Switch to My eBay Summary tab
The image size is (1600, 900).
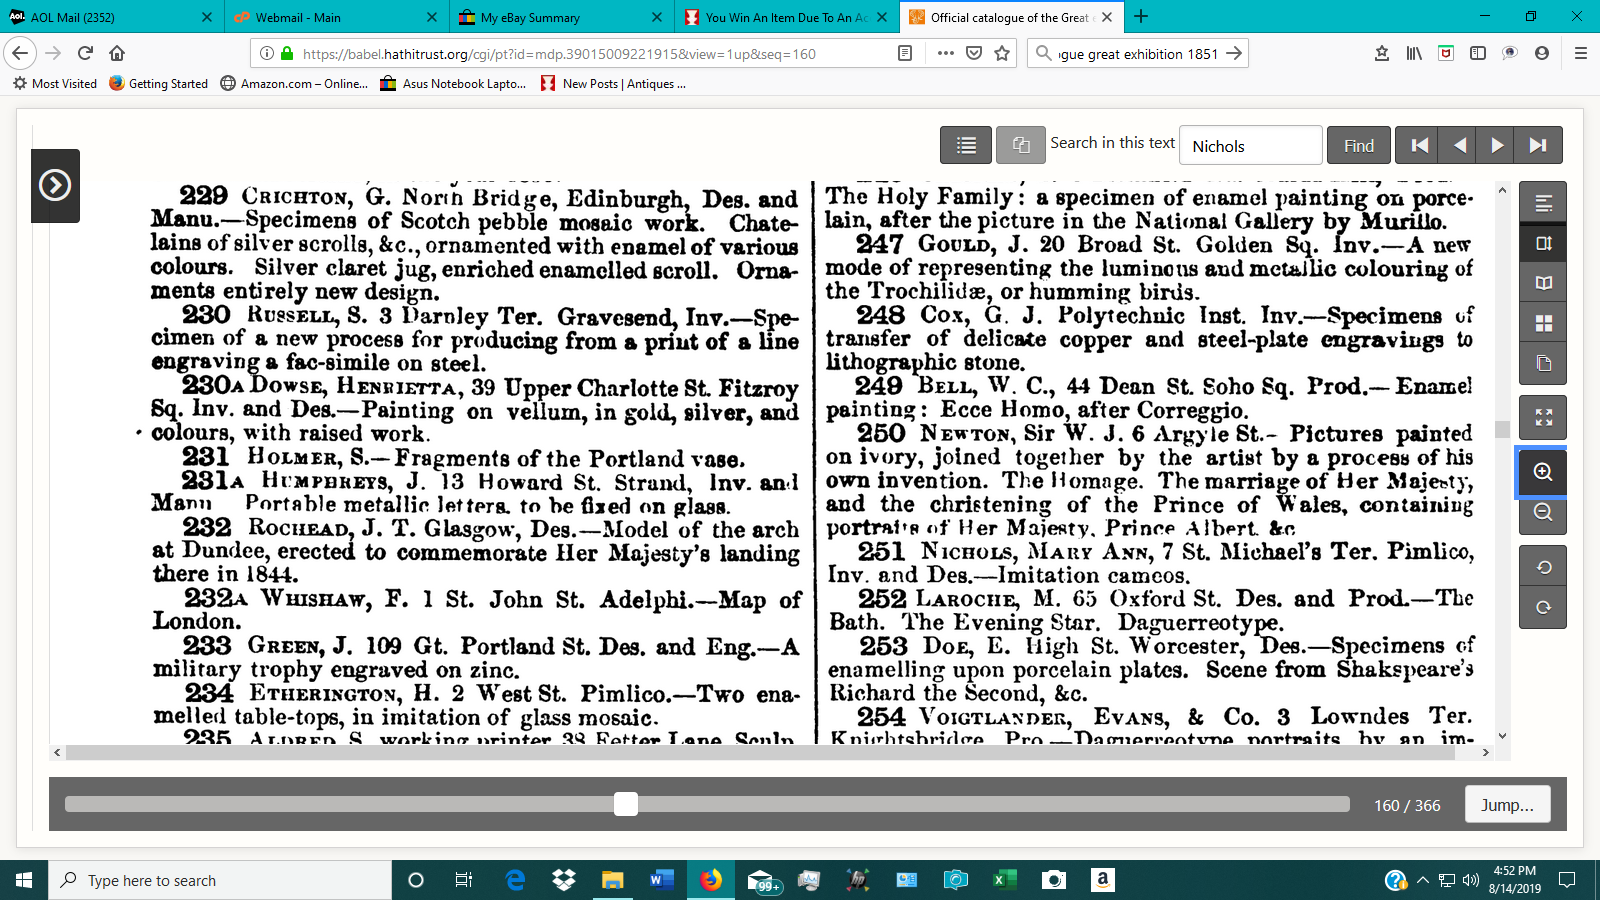pos(558,17)
